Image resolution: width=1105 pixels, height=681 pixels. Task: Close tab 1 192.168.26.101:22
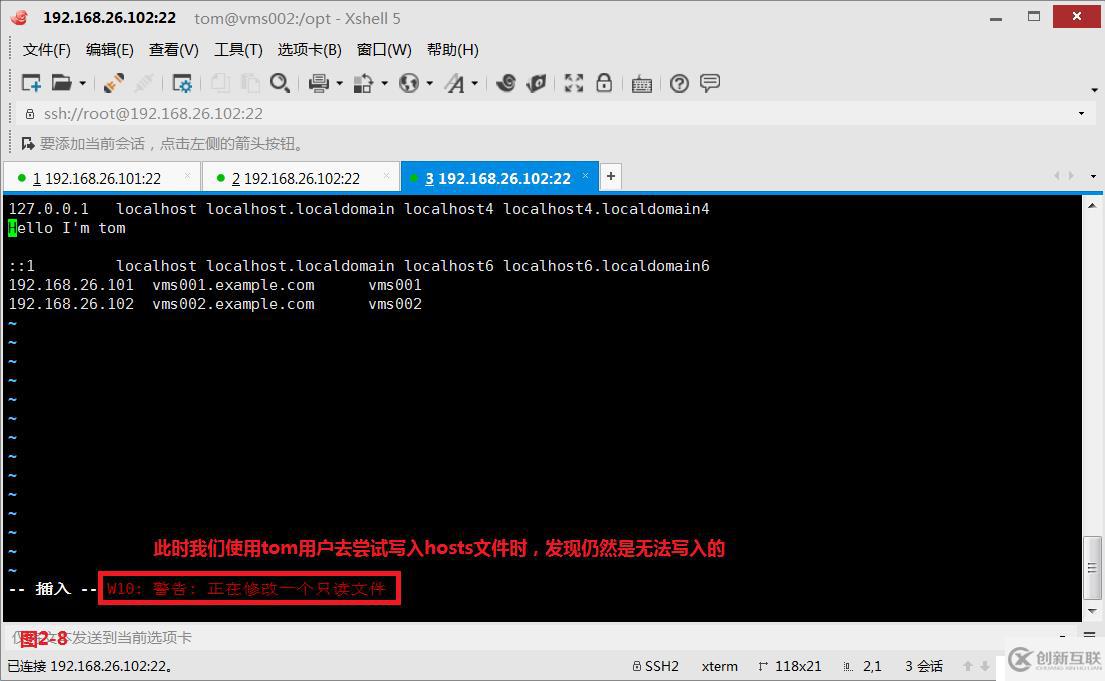(187, 176)
